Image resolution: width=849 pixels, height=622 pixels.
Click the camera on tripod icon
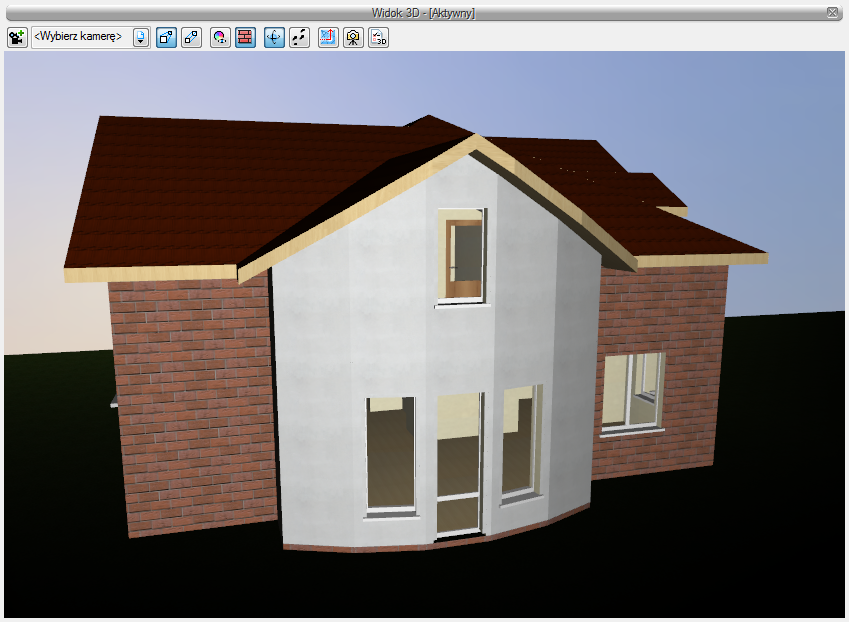354,37
